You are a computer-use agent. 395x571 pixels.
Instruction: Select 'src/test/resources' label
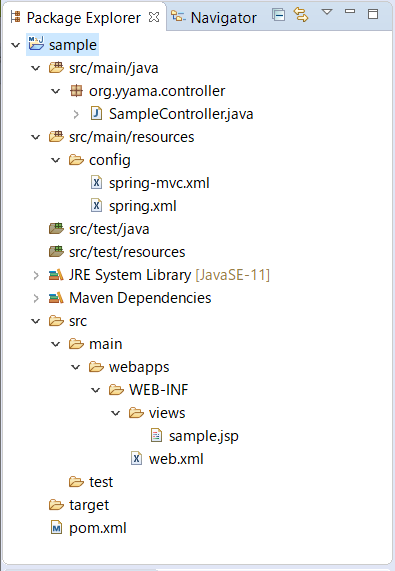[127, 252]
